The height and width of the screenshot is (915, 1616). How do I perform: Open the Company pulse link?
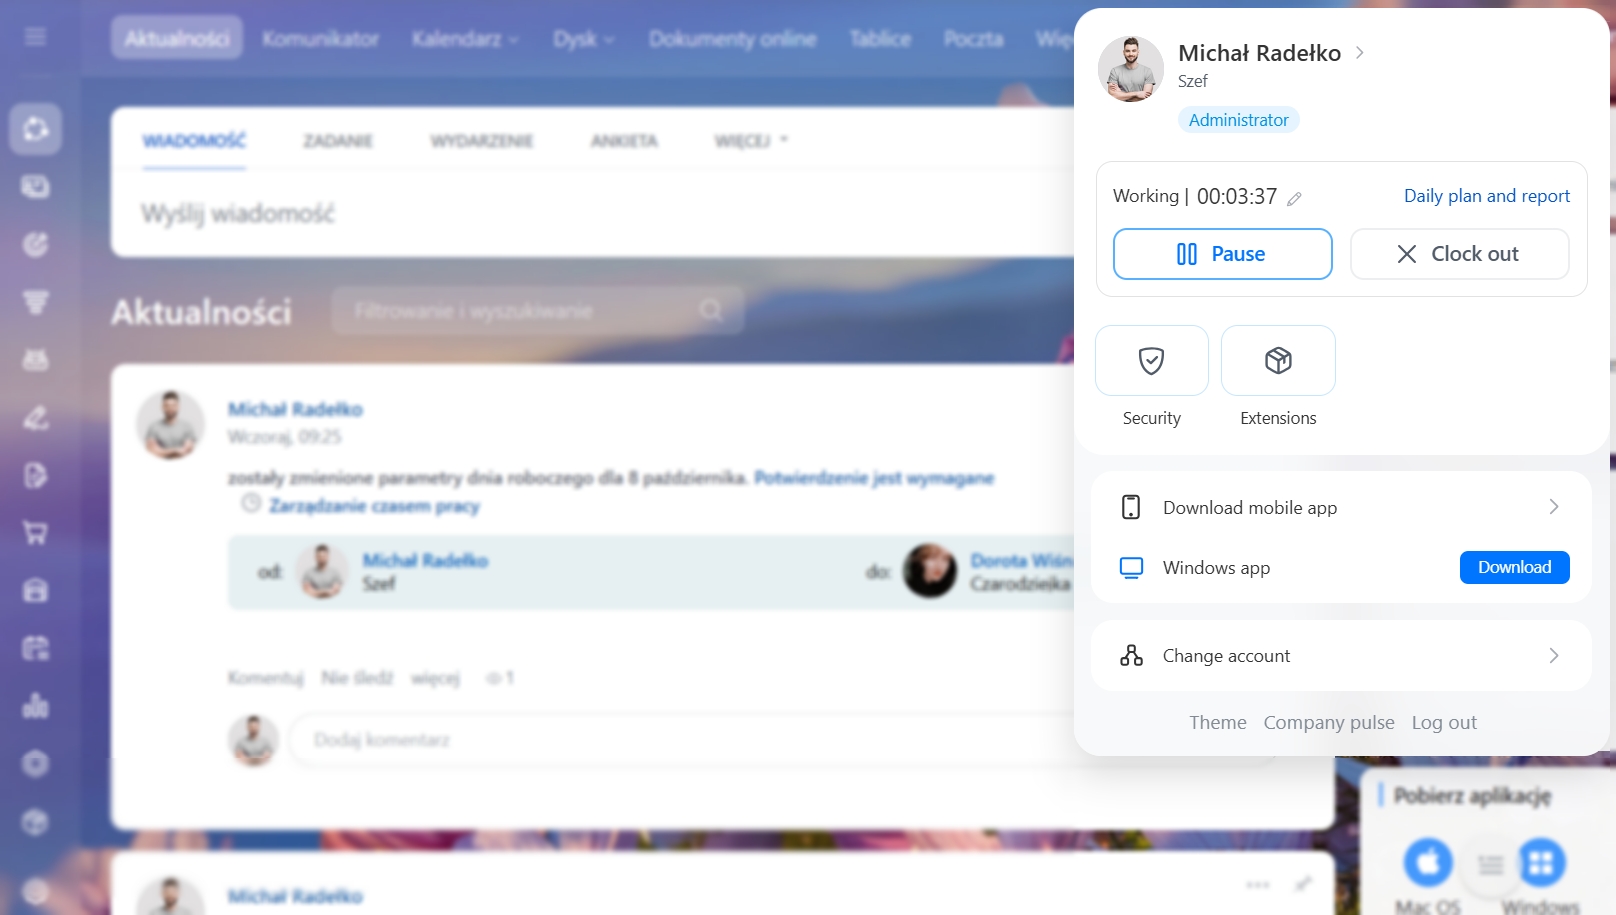1328,722
